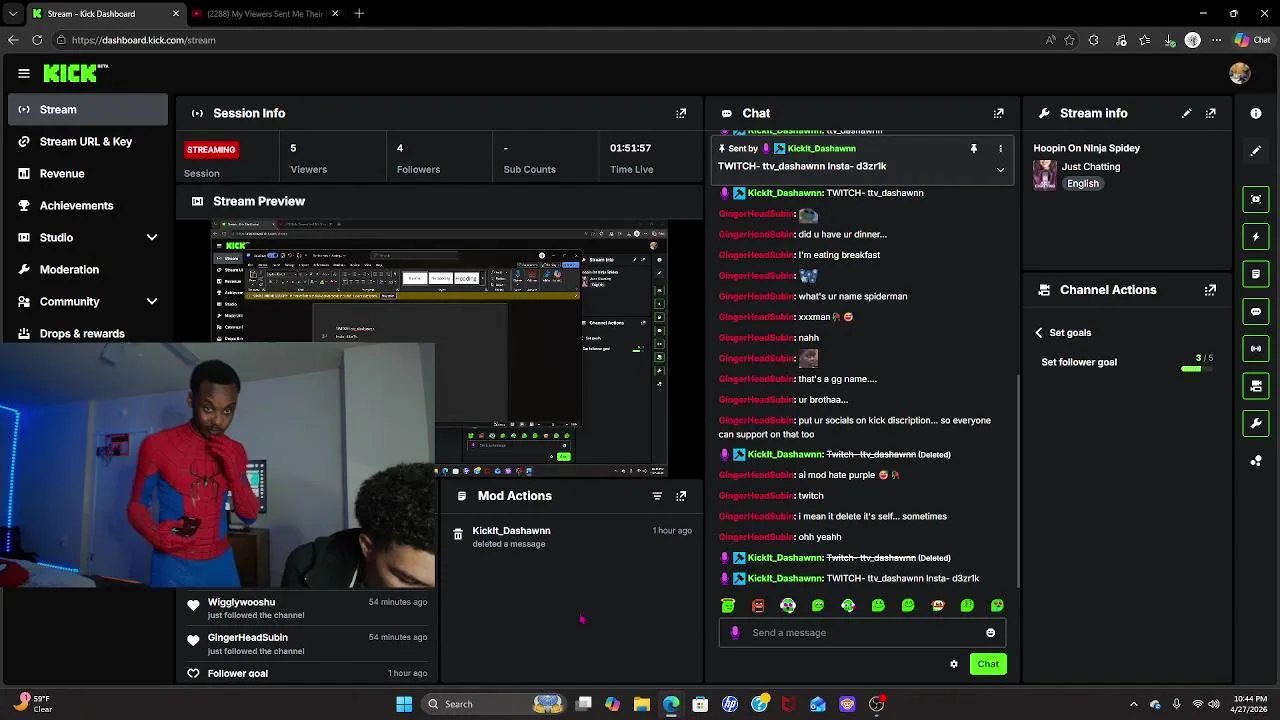Image resolution: width=1280 pixels, height=720 pixels.
Task: Click trash icon beside deleted message entry
Action: click(x=458, y=535)
